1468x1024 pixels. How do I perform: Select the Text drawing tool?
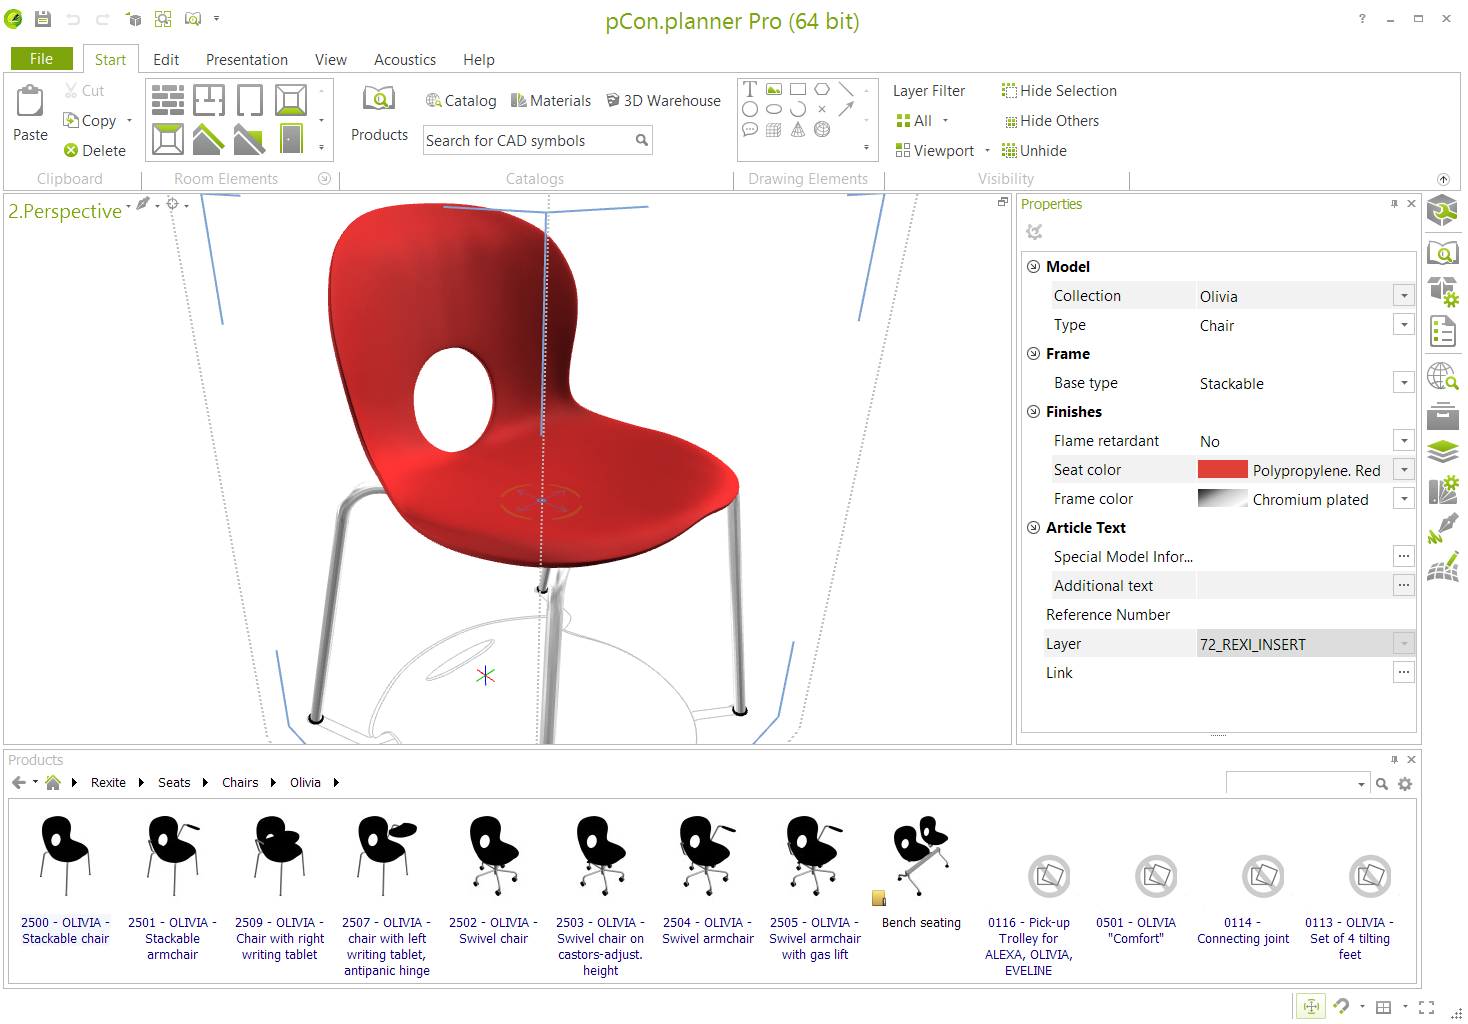coord(750,89)
